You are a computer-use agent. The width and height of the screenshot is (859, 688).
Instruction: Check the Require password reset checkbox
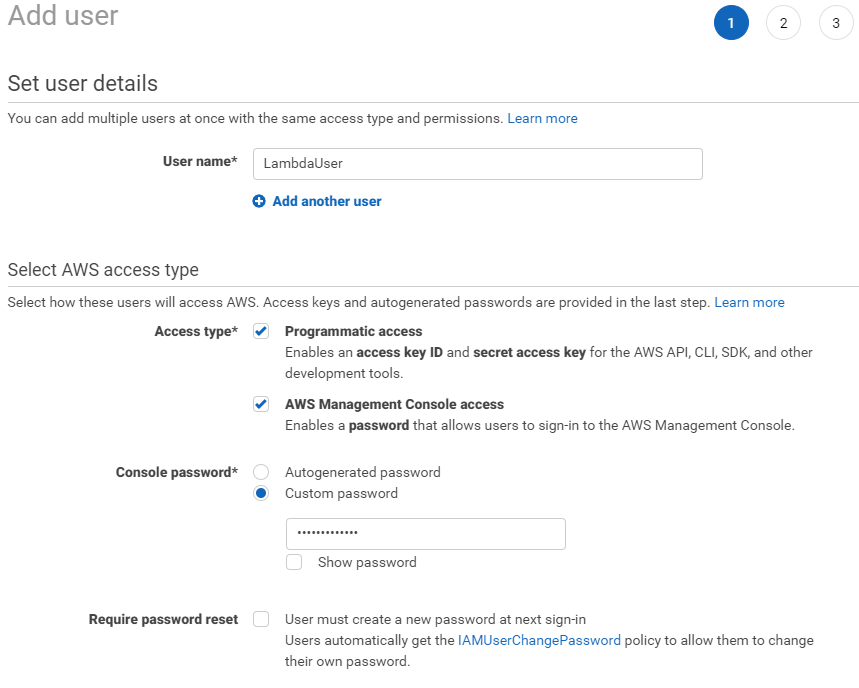pyautogui.click(x=261, y=619)
